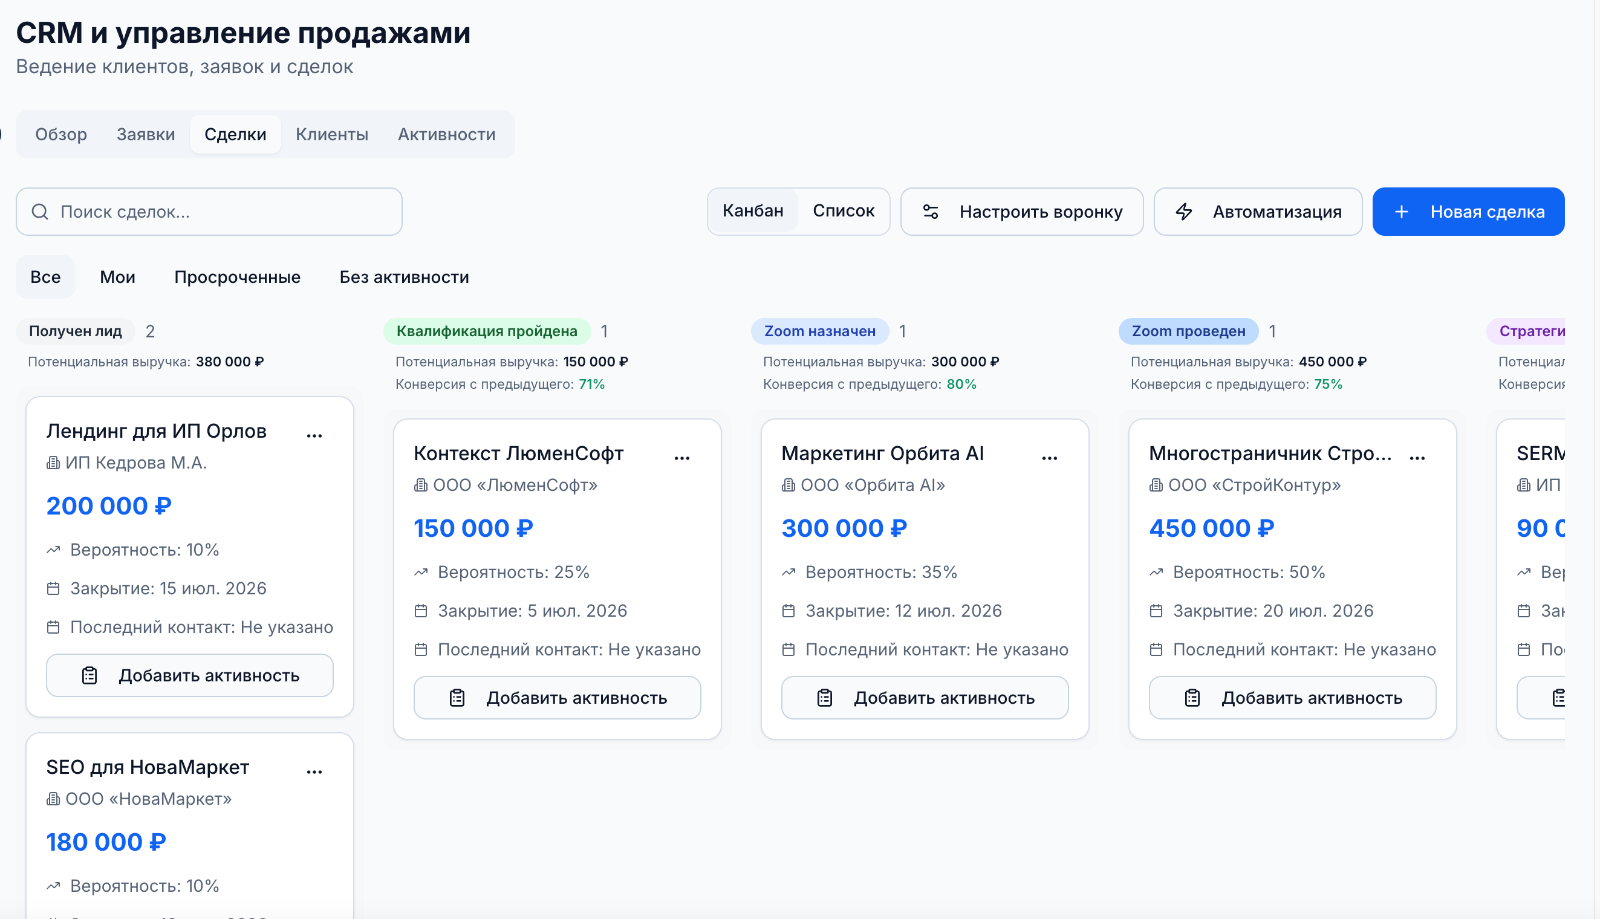
Task: Add activity to Контекст ЛюменСофт deal
Action: pyautogui.click(x=557, y=698)
